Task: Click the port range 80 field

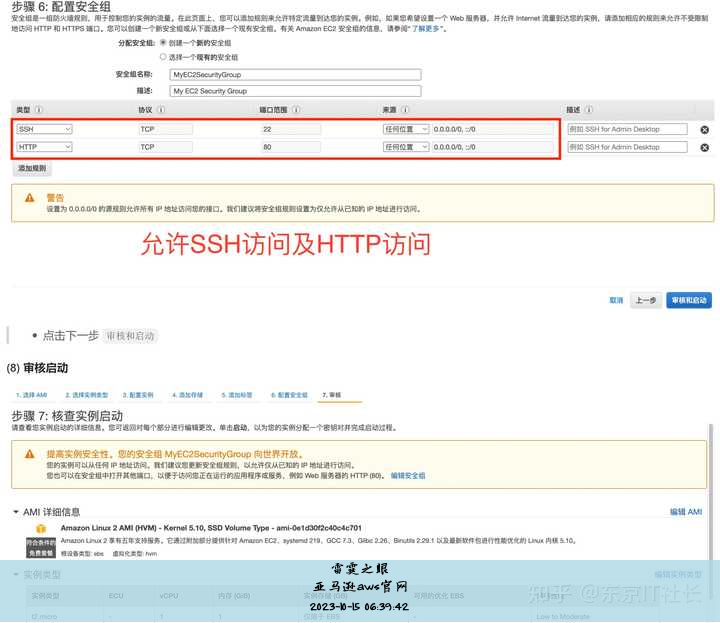Action: tap(291, 147)
